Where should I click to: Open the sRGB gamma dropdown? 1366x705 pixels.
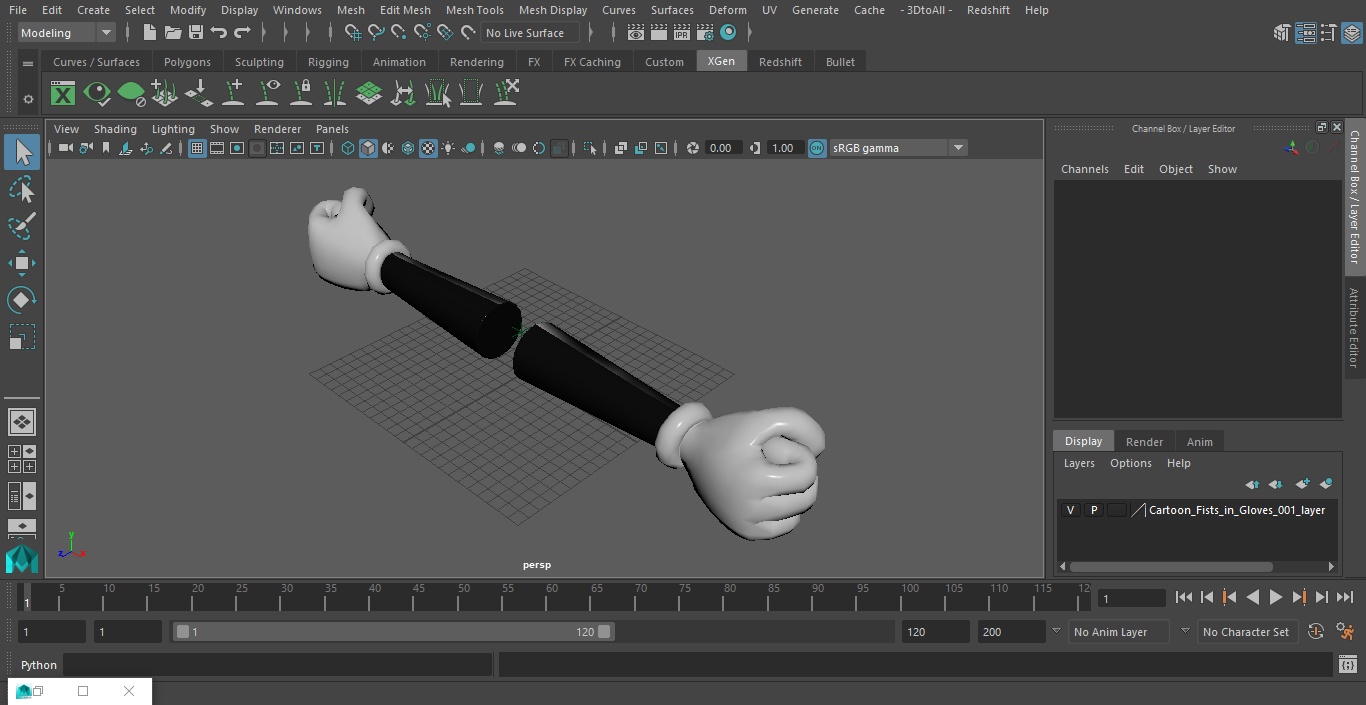(x=898, y=148)
